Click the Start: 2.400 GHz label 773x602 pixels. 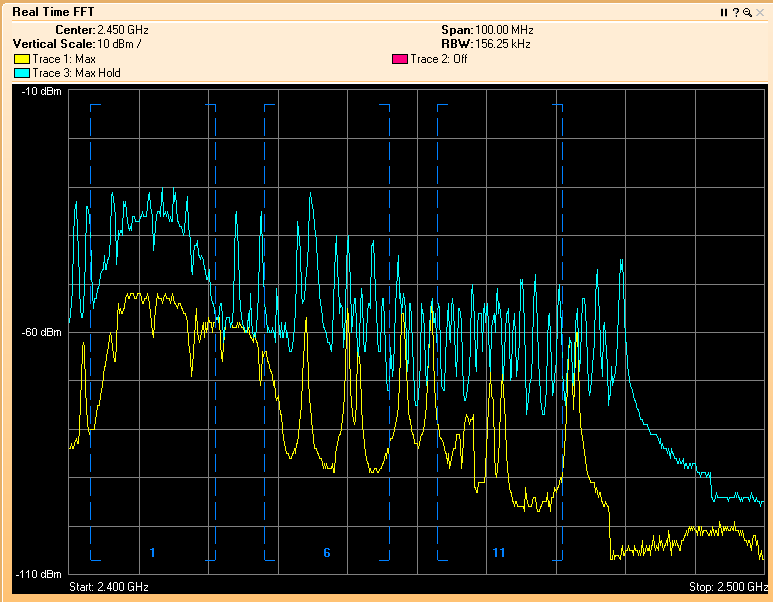pyautogui.click(x=108, y=586)
